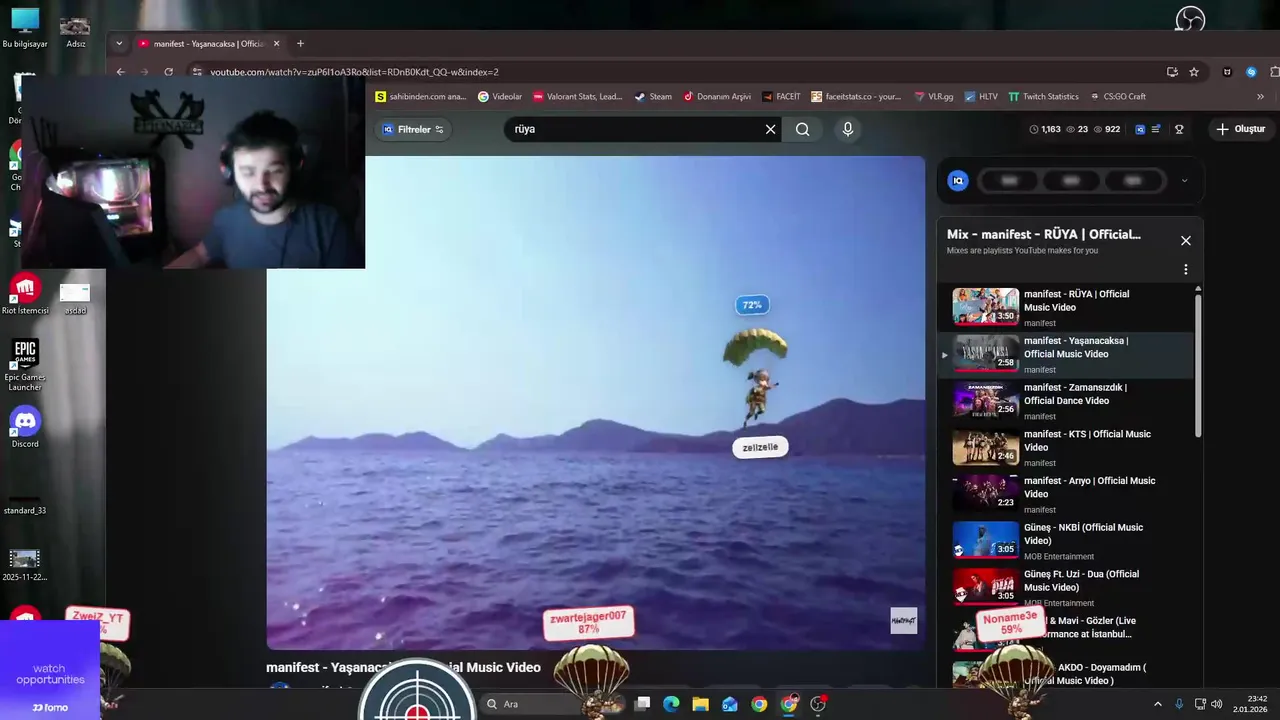
Task: Play 'manifest - KTS | Official Music Video'
Action: 1066,447
